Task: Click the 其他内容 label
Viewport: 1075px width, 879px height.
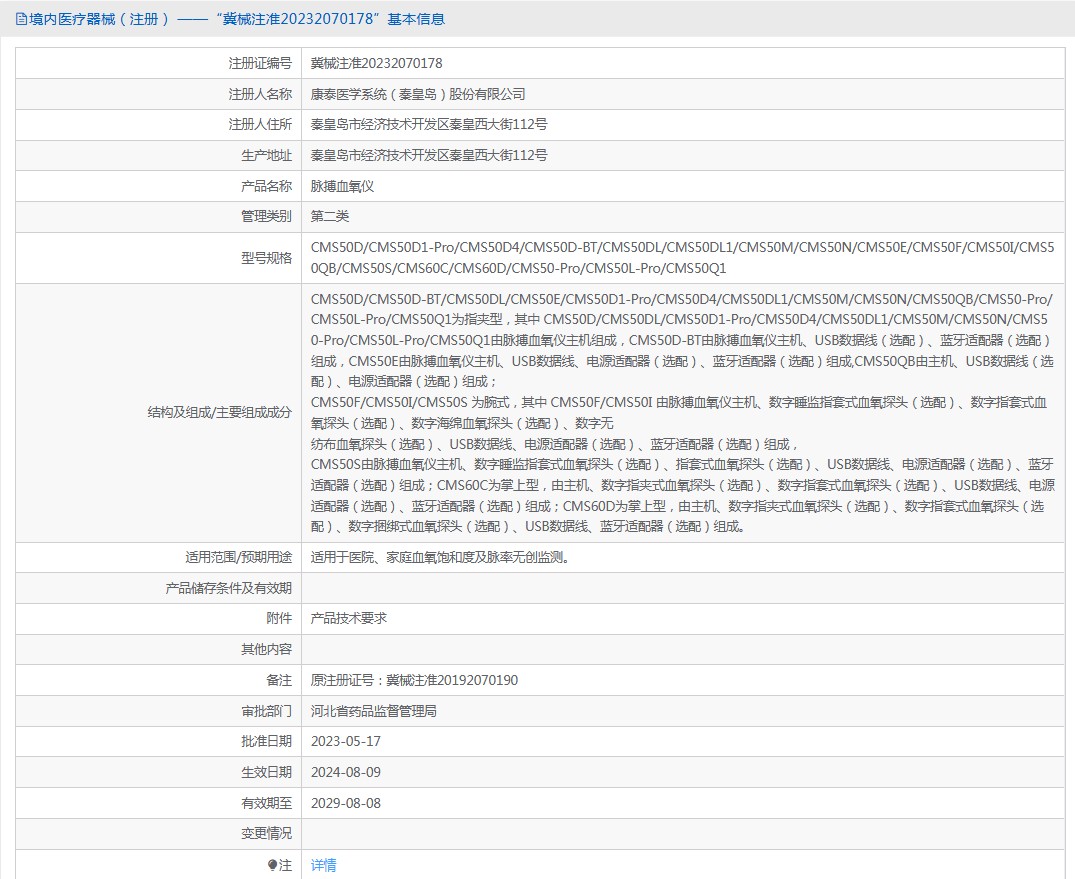Action: (266, 649)
